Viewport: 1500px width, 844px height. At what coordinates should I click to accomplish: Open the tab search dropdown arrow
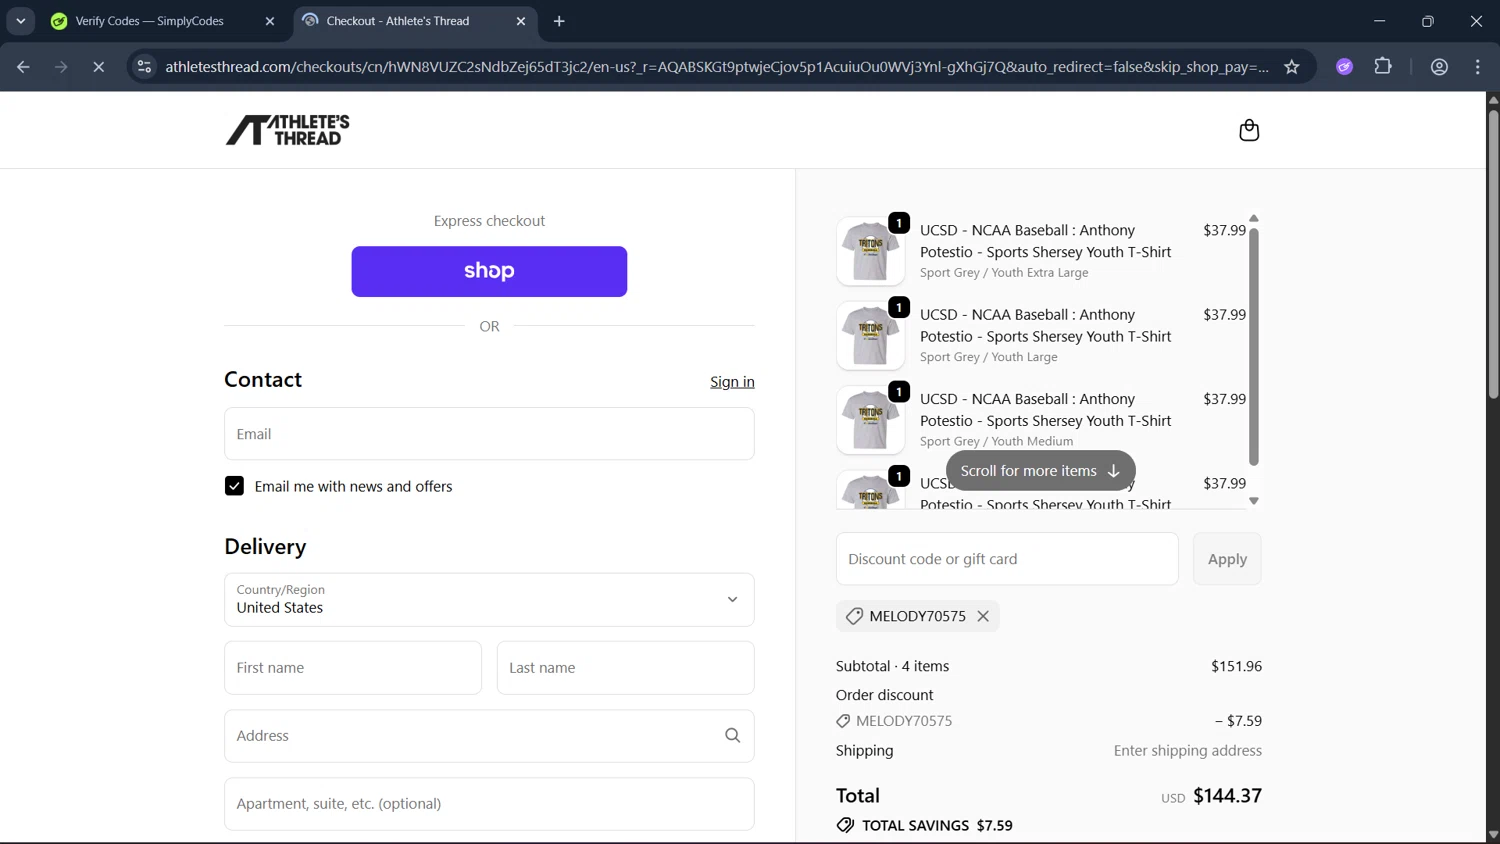(x=21, y=21)
